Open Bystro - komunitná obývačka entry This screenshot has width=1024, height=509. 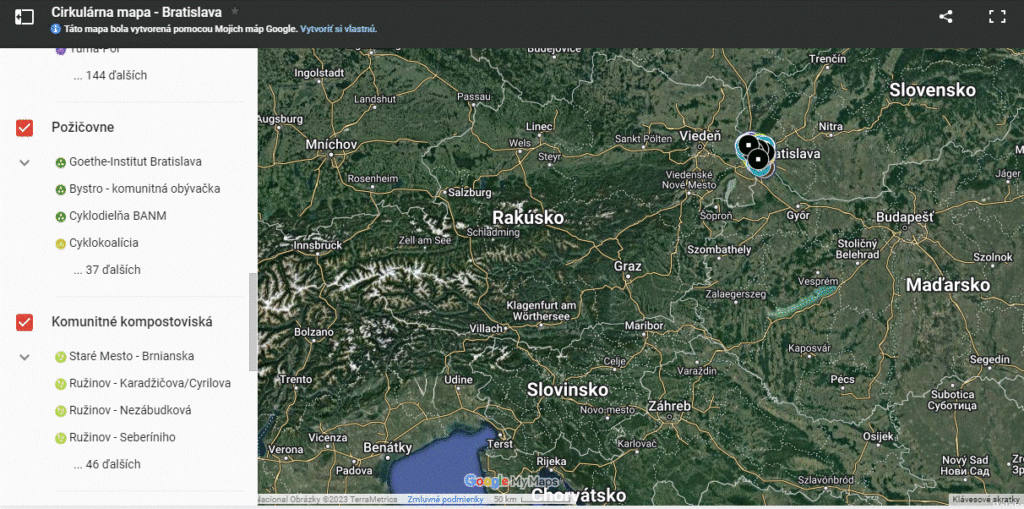coord(144,189)
